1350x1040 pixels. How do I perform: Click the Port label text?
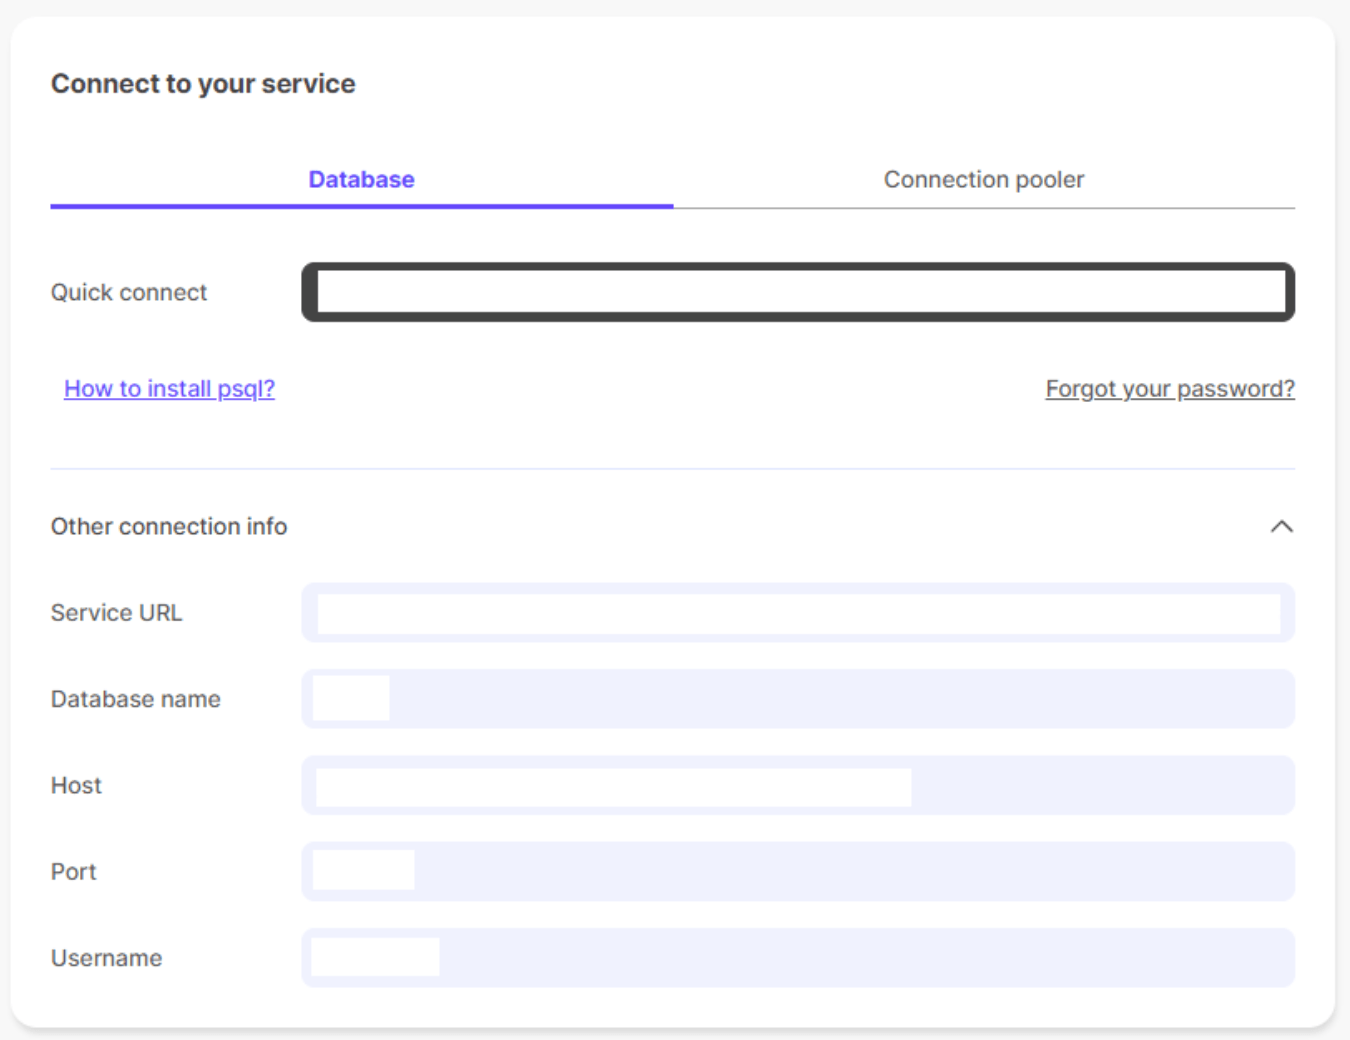(x=74, y=871)
